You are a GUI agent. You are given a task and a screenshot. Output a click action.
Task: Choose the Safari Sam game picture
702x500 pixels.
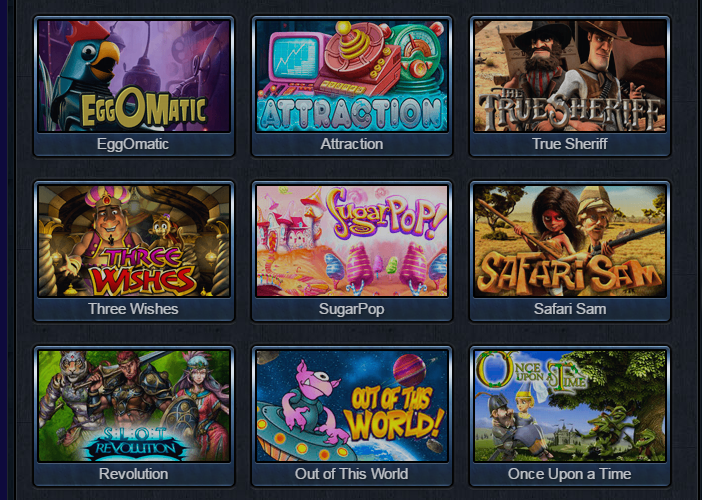(x=569, y=241)
